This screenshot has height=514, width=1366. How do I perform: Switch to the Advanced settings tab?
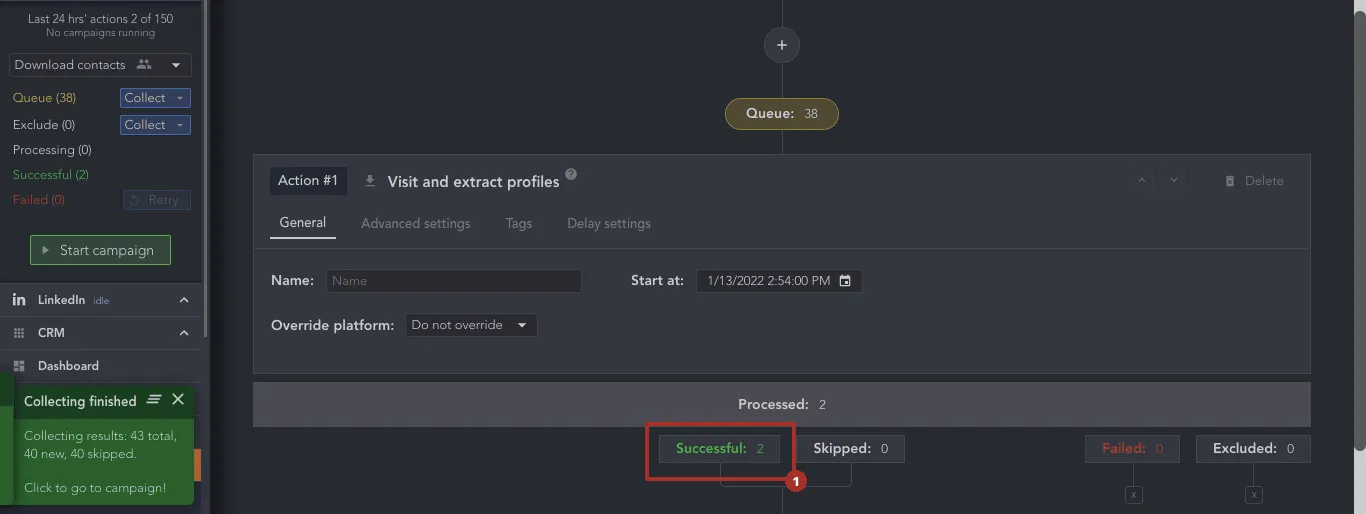click(x=416, y=223)
